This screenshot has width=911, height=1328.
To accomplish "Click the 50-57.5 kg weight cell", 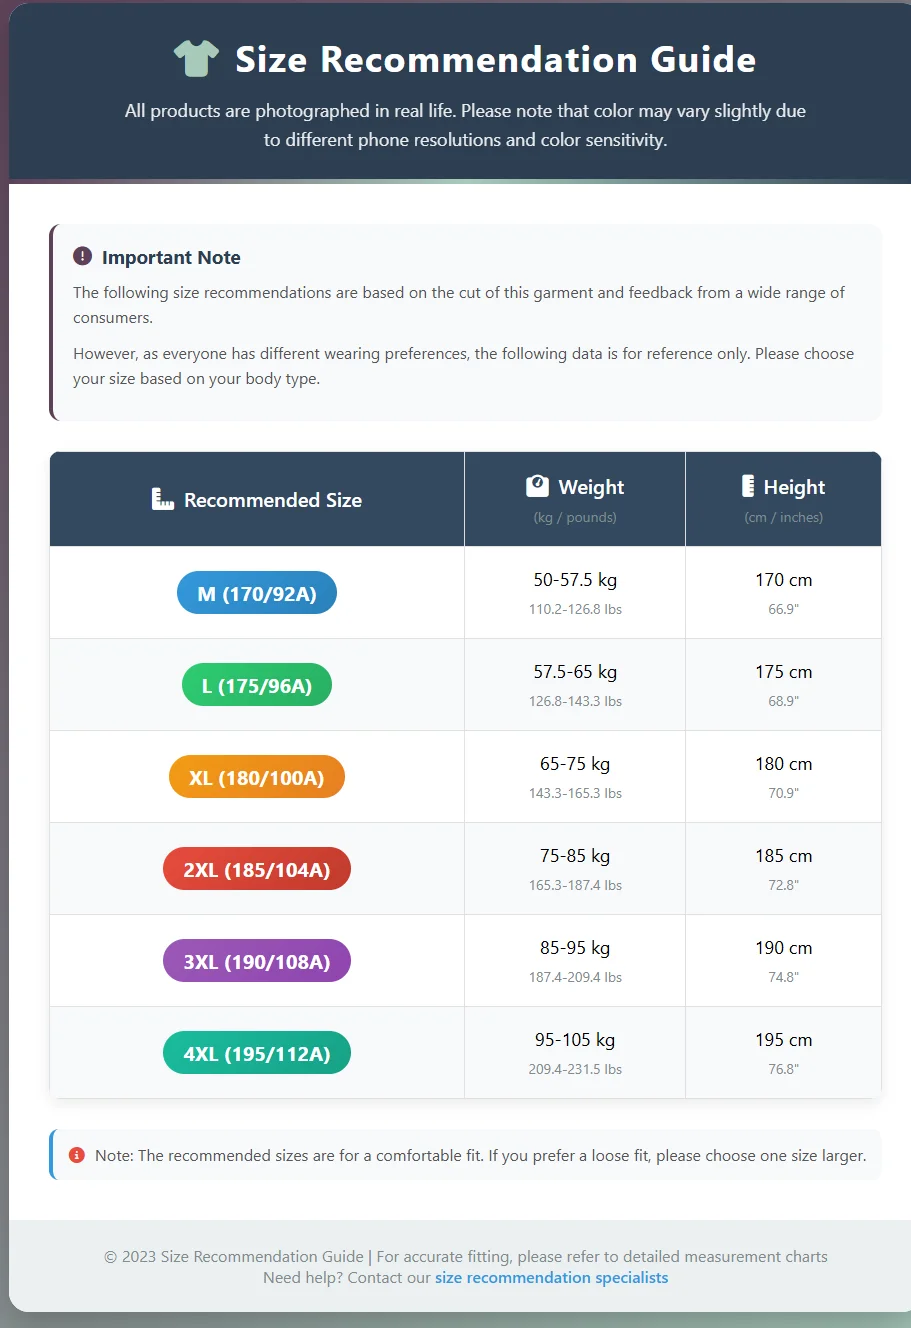I will click(575, 580).
